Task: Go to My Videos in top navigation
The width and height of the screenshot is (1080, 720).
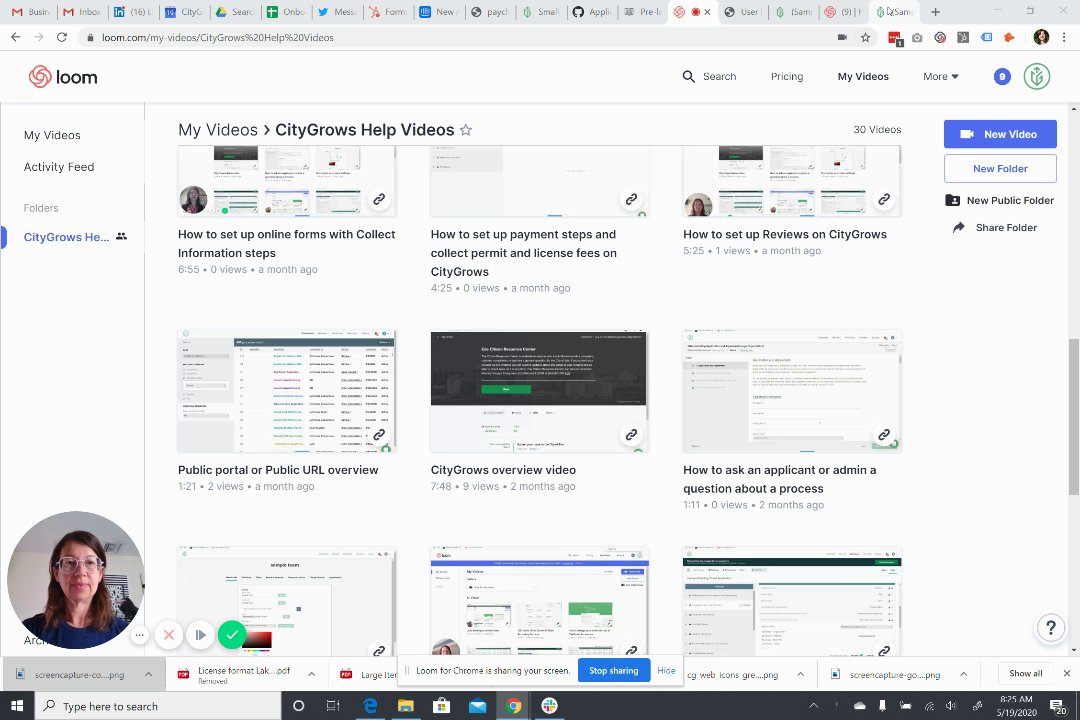Action: [x=863, y=76]
